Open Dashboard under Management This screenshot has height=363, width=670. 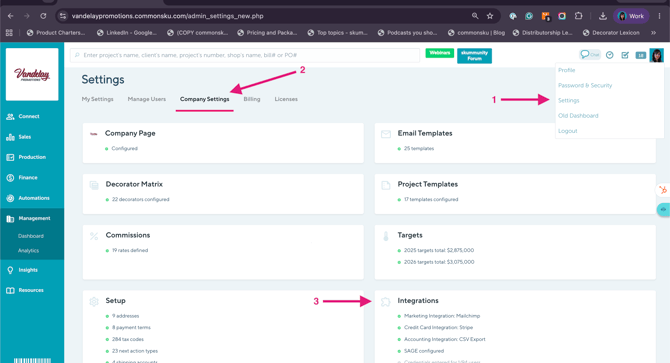click(31, 236)
